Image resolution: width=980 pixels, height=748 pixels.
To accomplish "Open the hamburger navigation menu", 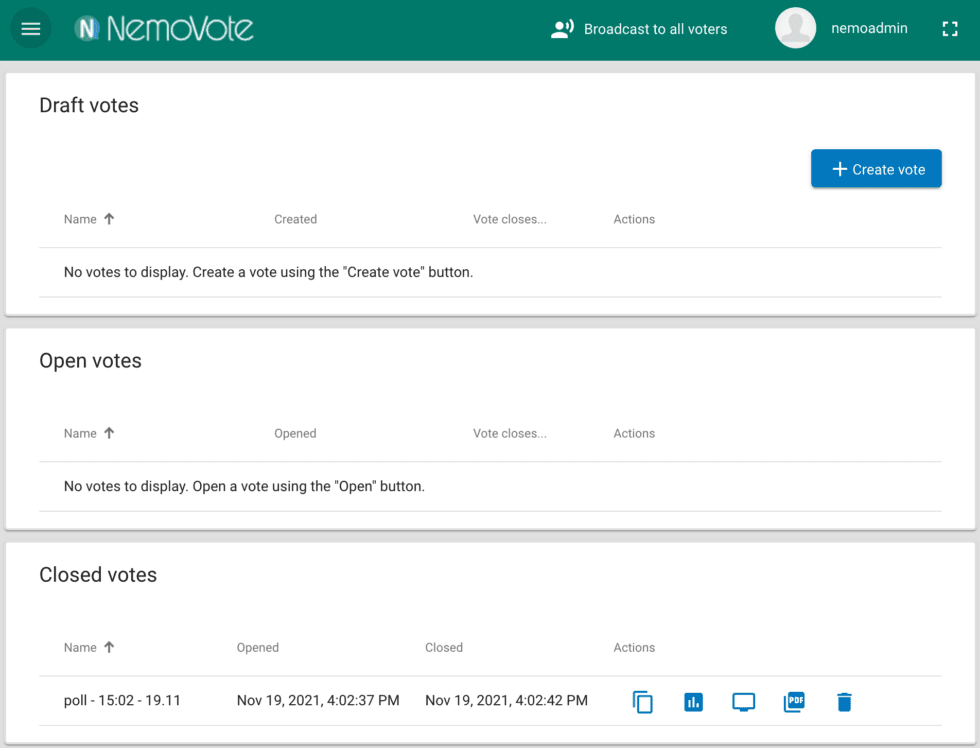I will tap(30, 28).
